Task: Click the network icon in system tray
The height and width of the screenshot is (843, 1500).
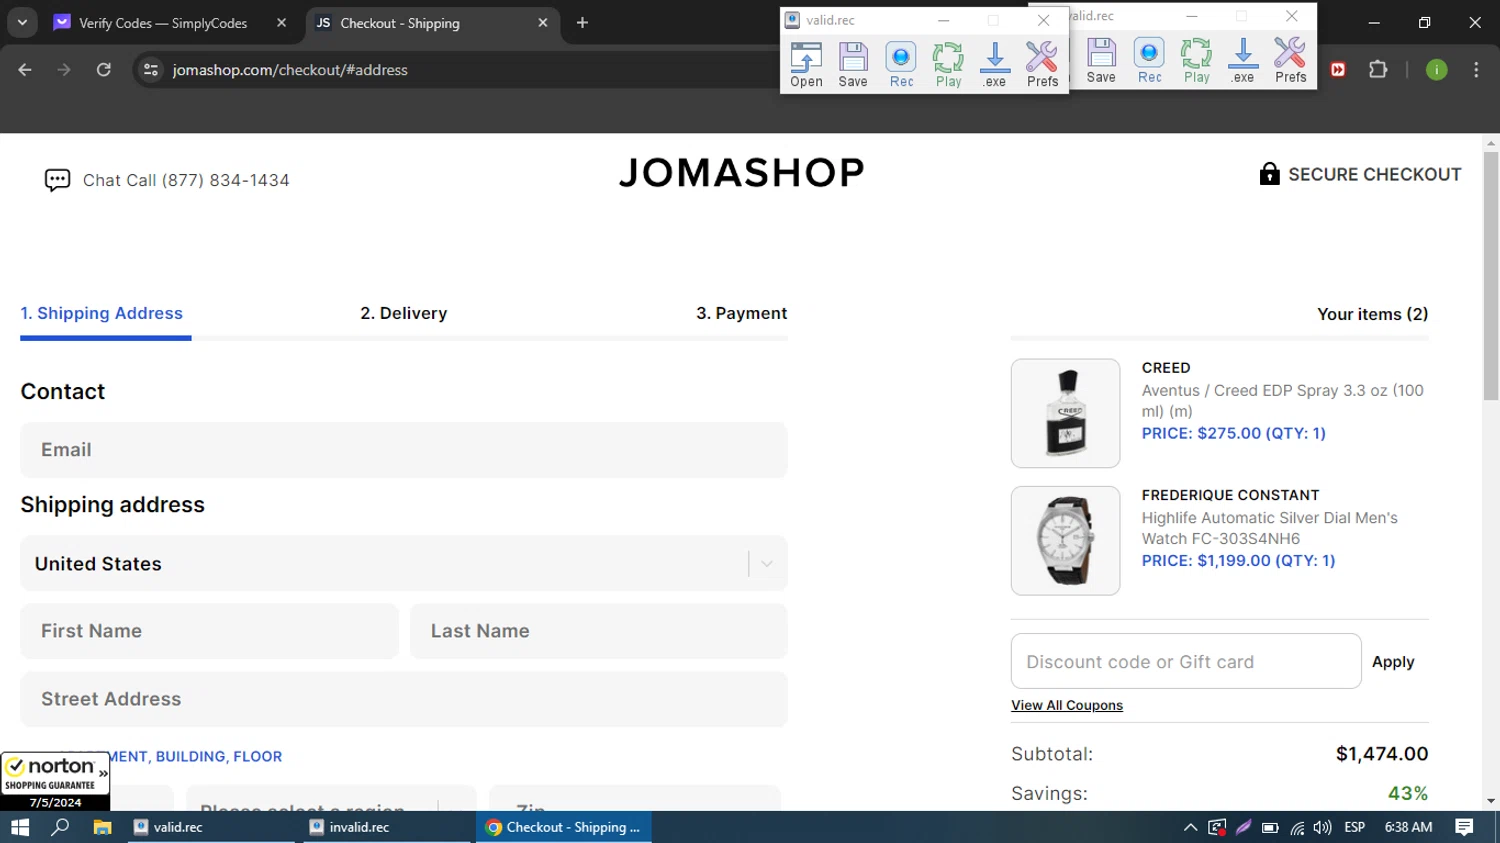Action: (1297, 827)
